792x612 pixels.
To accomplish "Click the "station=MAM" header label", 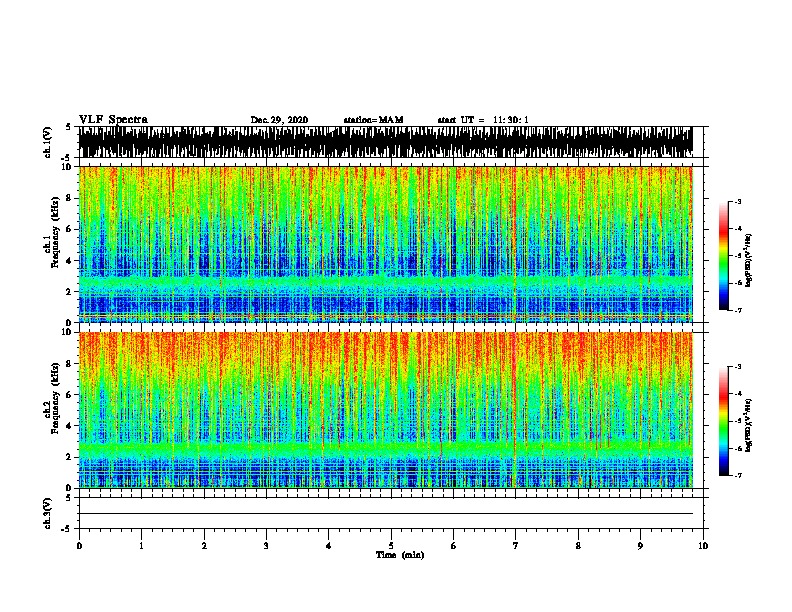I will coord(373,120).
